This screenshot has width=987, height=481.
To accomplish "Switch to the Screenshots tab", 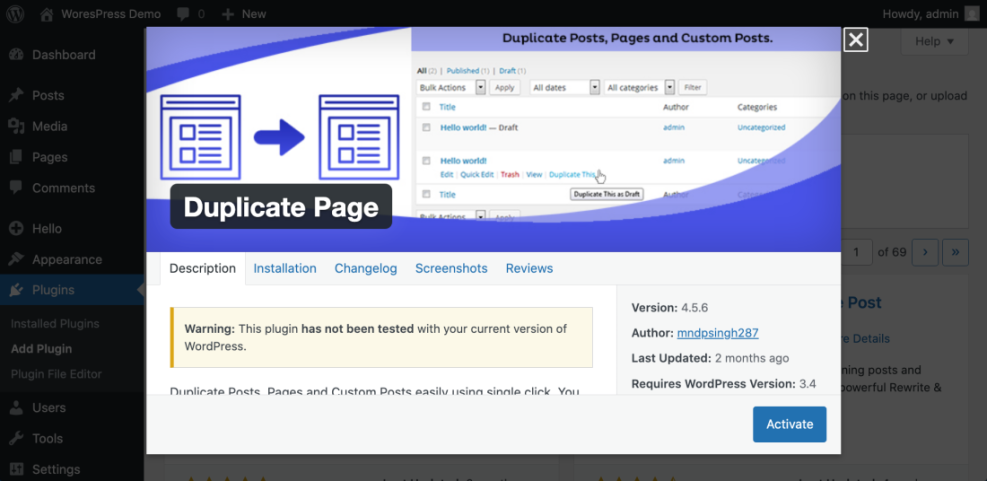I will point(451,268).
